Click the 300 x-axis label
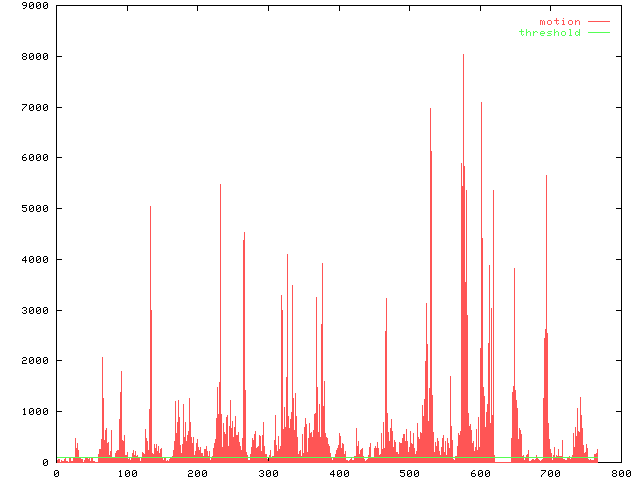 point(268,473)
